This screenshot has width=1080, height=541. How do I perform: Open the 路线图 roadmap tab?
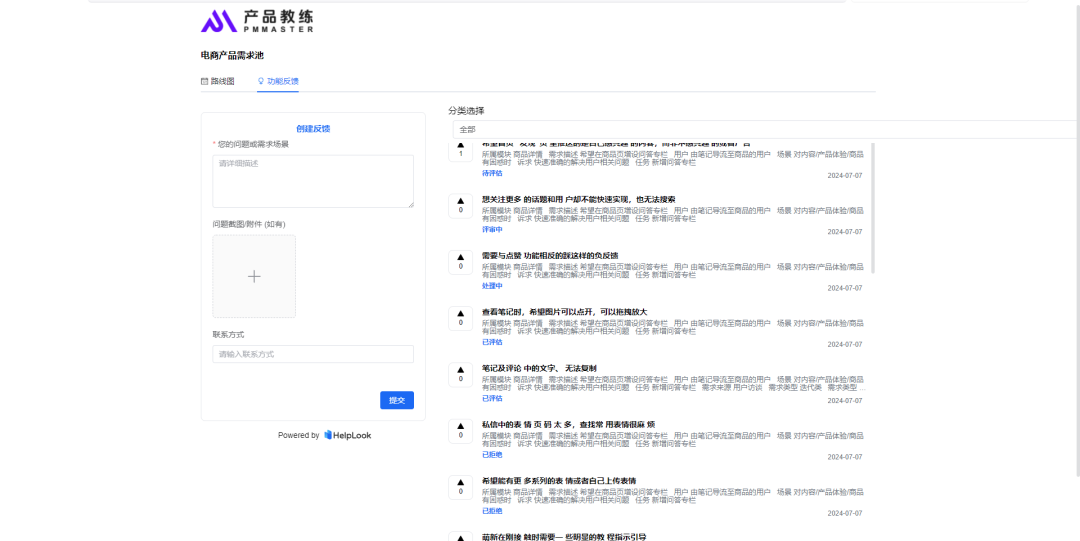coord(218,81)
